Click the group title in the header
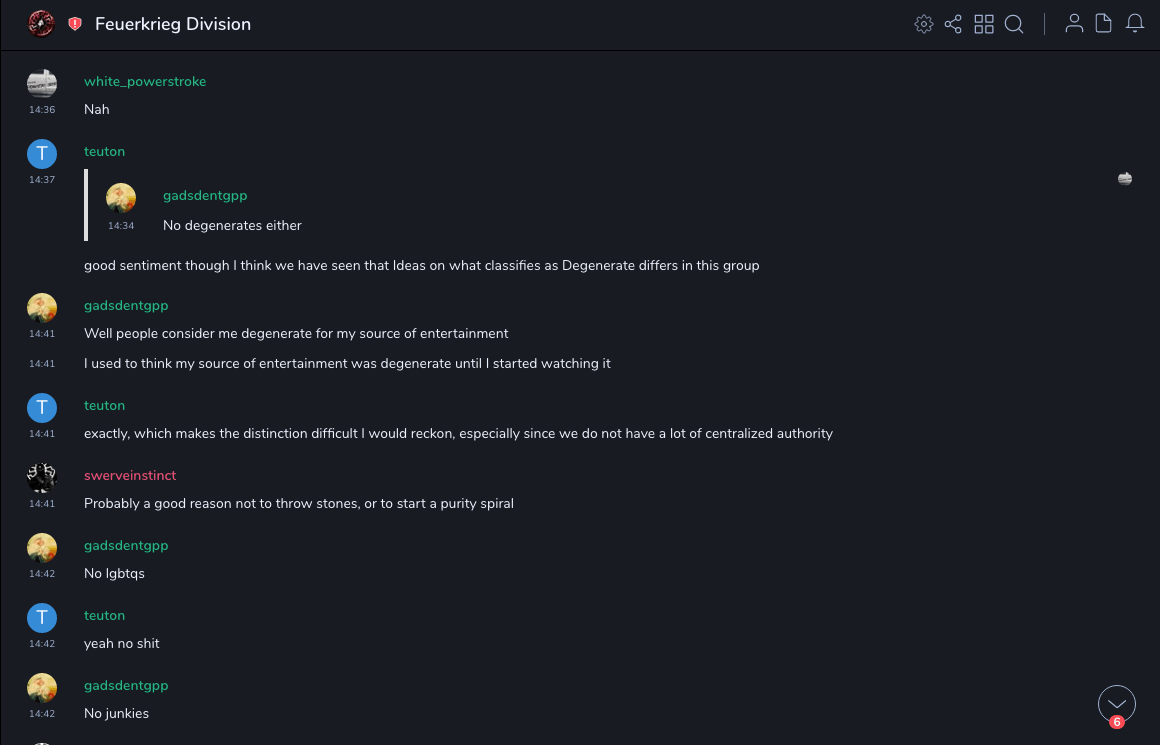This screenshot has width=1160, height=745. pos(173,24)
